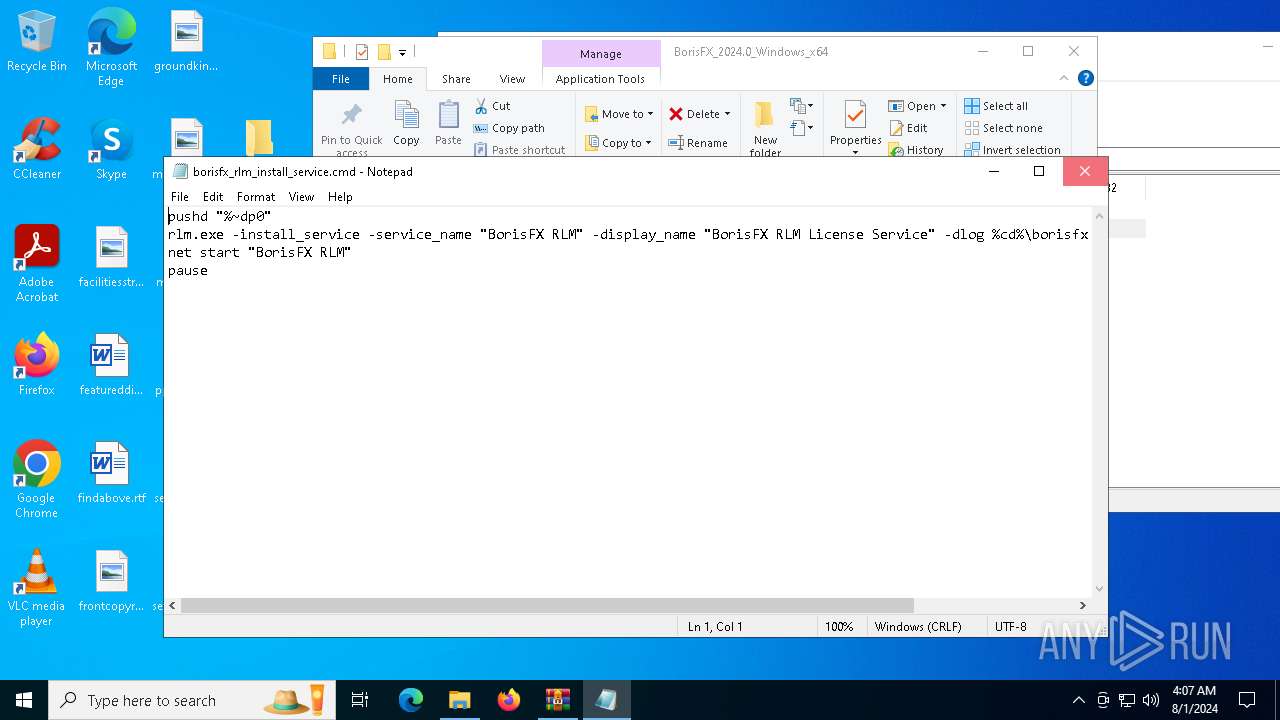
Task: Click Invert selection in Explorer ribbon
Action: pos(1012,150)
